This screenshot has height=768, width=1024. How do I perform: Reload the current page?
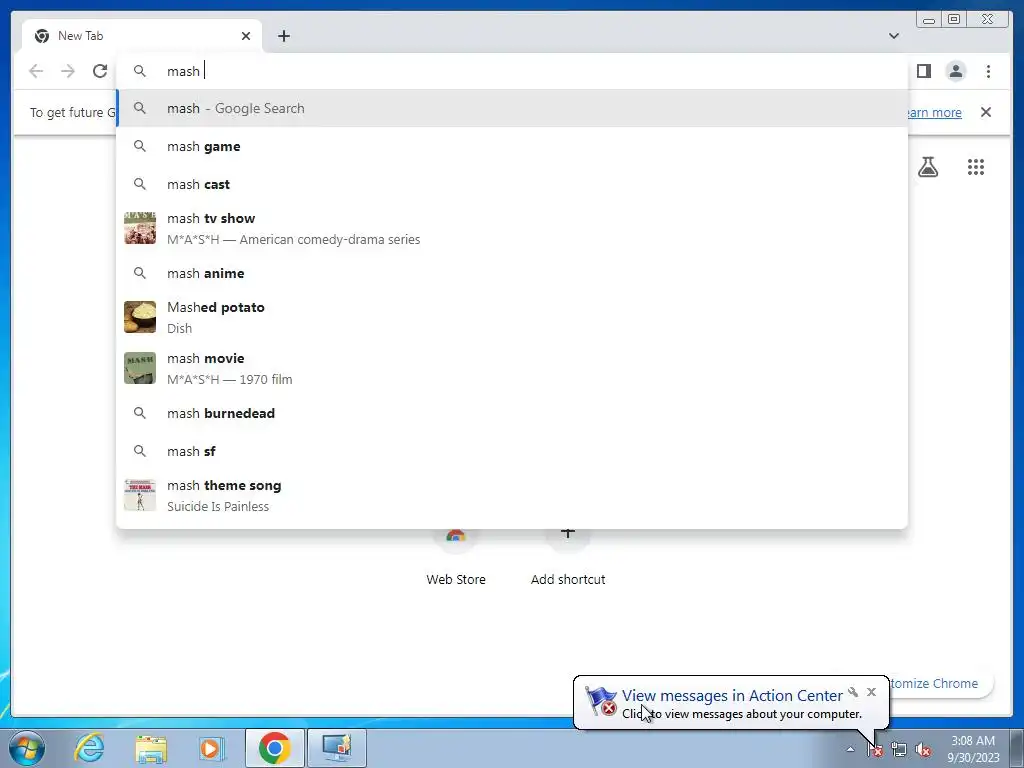click(100, 71)
